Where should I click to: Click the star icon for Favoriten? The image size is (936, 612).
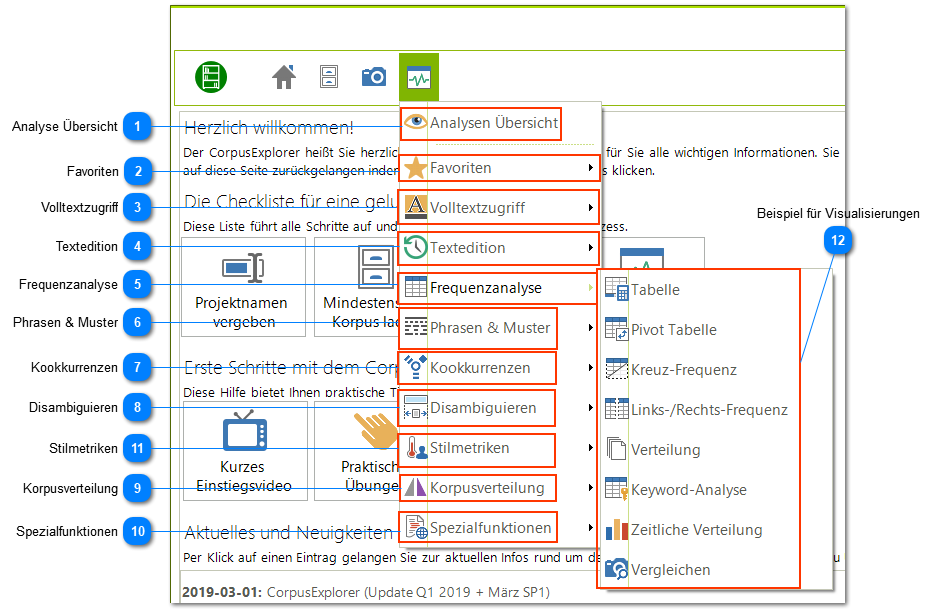coord(415,168)
